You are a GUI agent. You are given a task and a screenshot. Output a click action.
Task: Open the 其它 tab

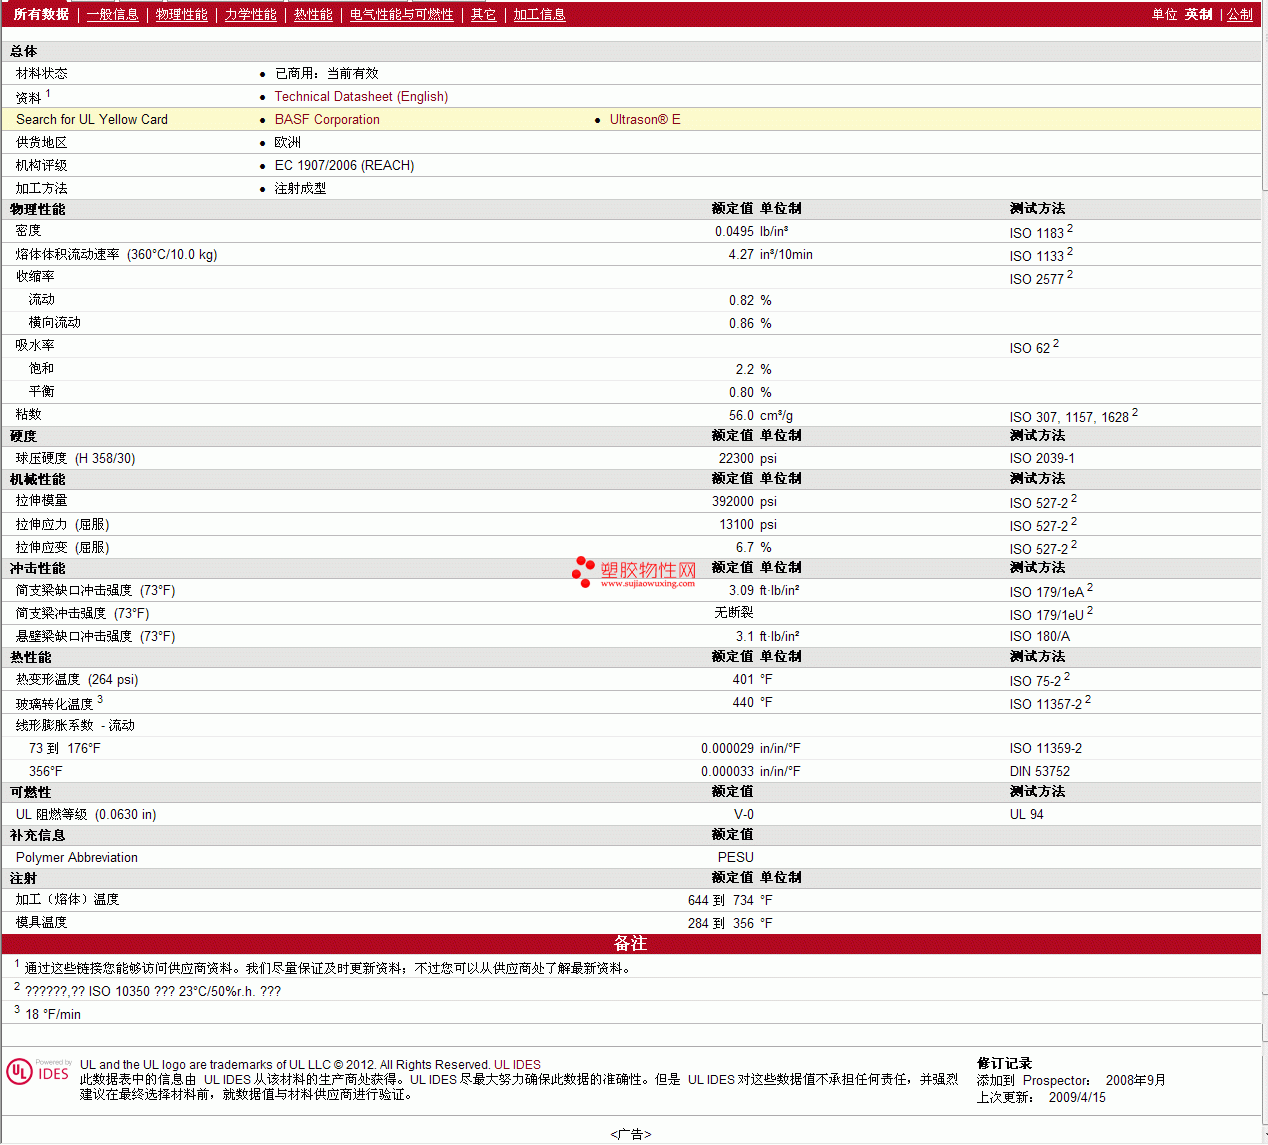pyautogui.click(x=484, y=14)
